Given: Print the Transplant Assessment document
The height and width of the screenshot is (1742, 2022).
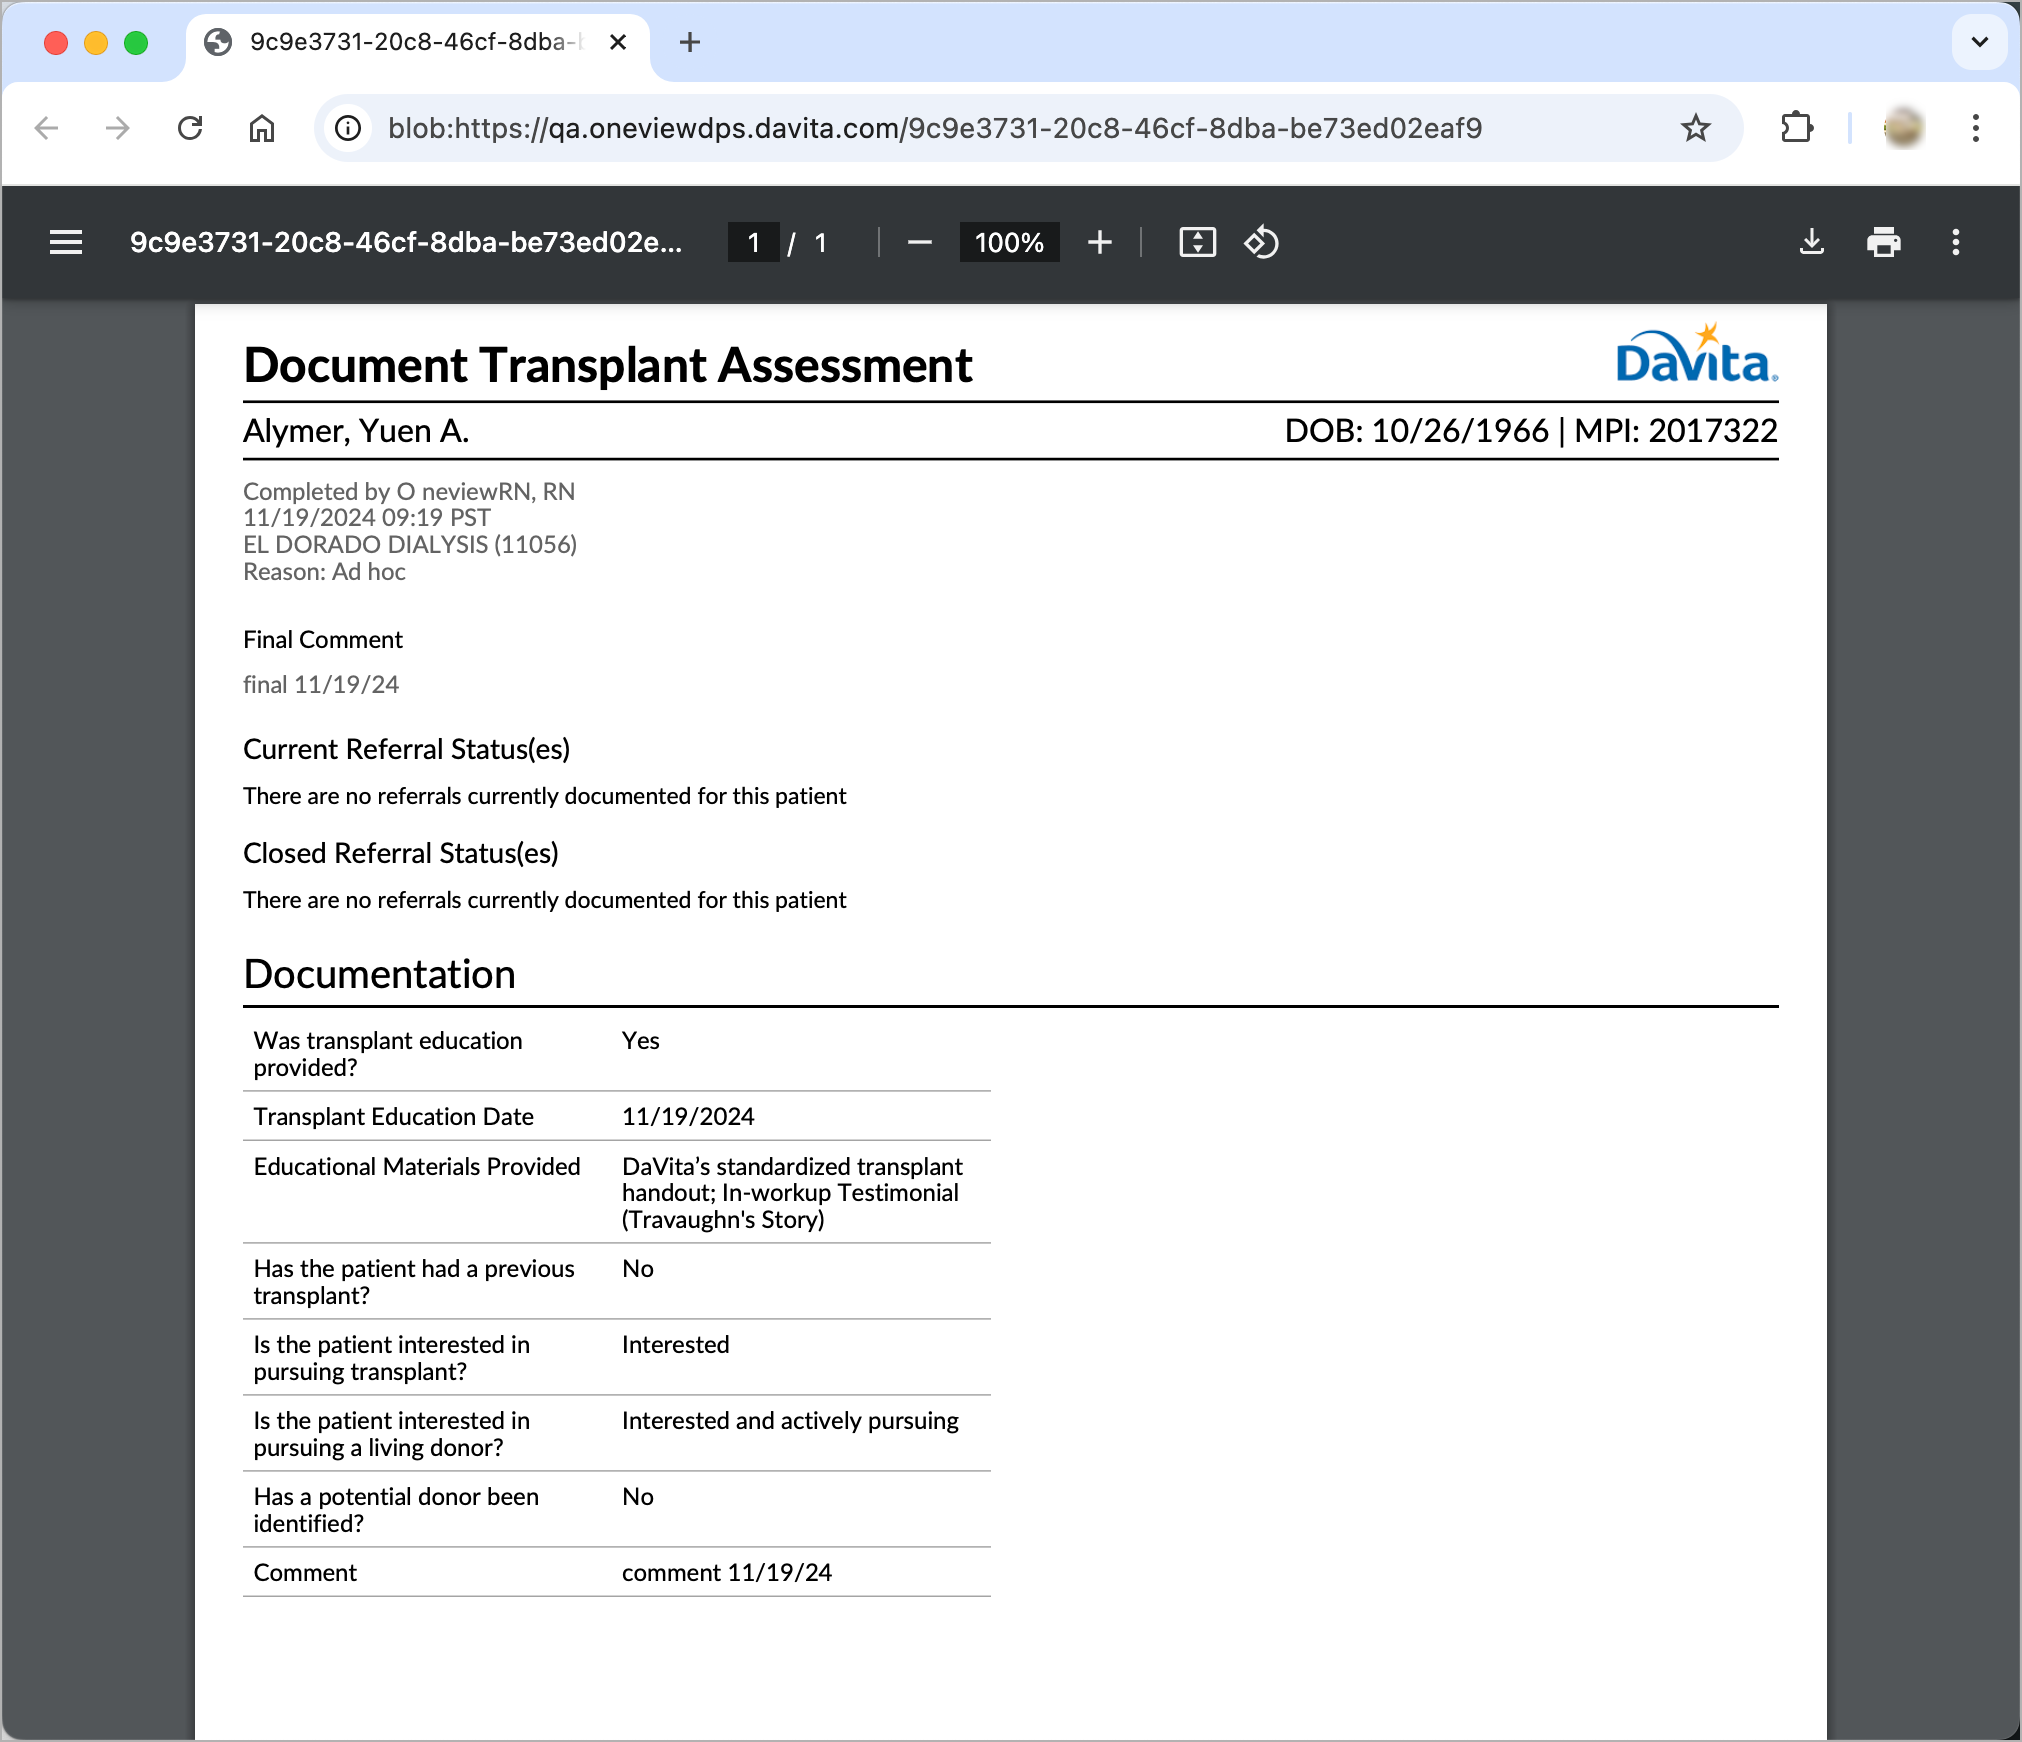Looking at the screenshot, I should tap(1883, 242).
